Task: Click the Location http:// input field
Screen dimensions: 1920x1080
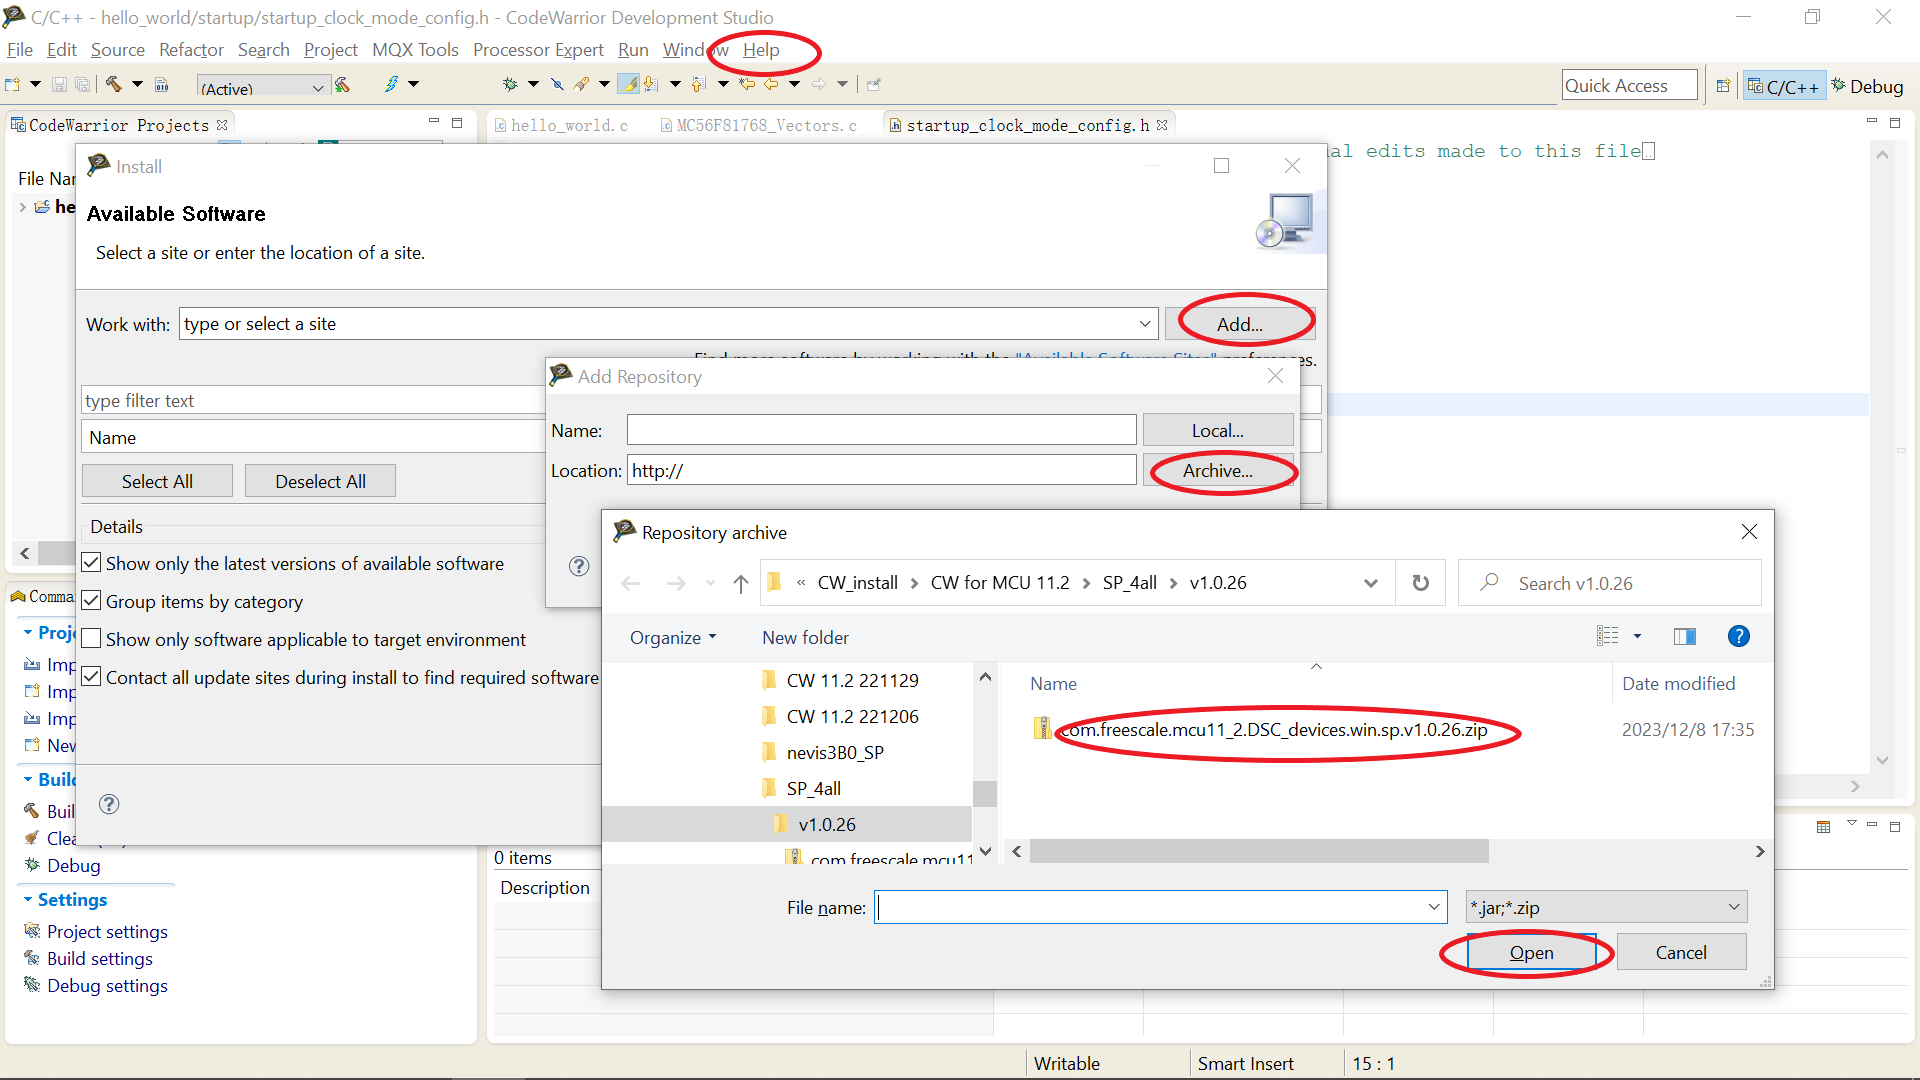Action: [x=881, y=470]
